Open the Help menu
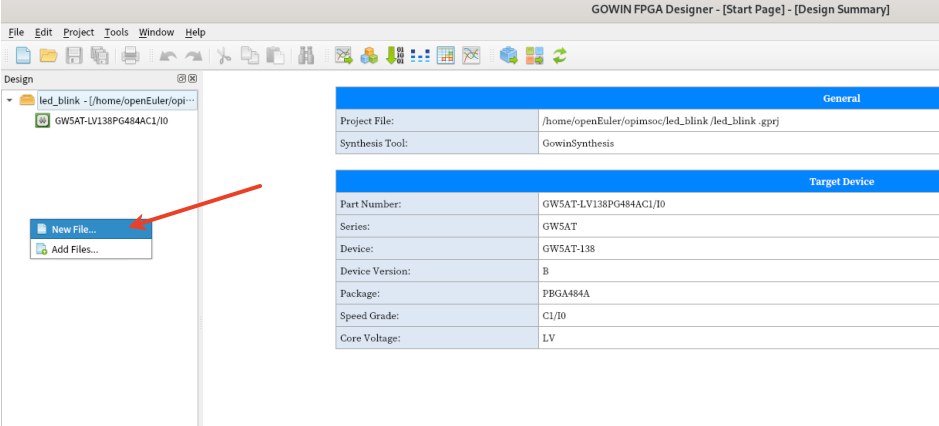 (x=195, y=32)
